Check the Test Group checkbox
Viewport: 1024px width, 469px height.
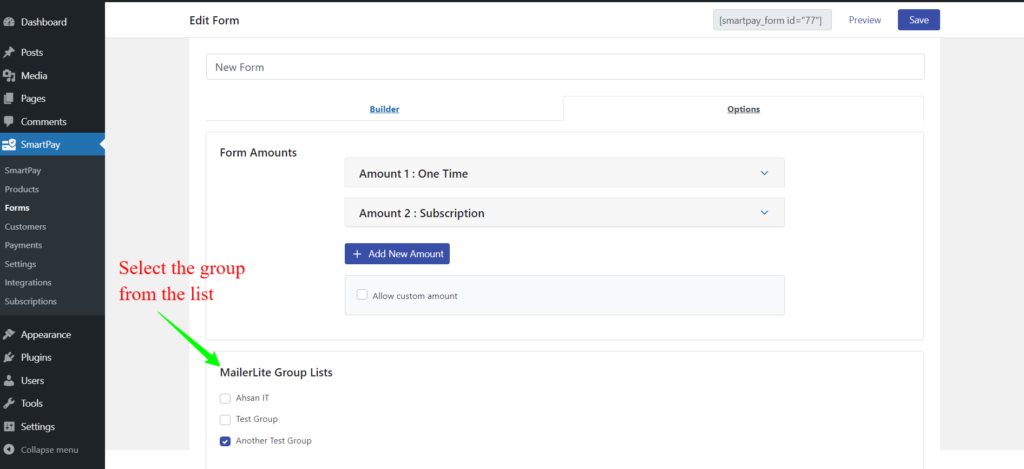[x=225, y=419]
